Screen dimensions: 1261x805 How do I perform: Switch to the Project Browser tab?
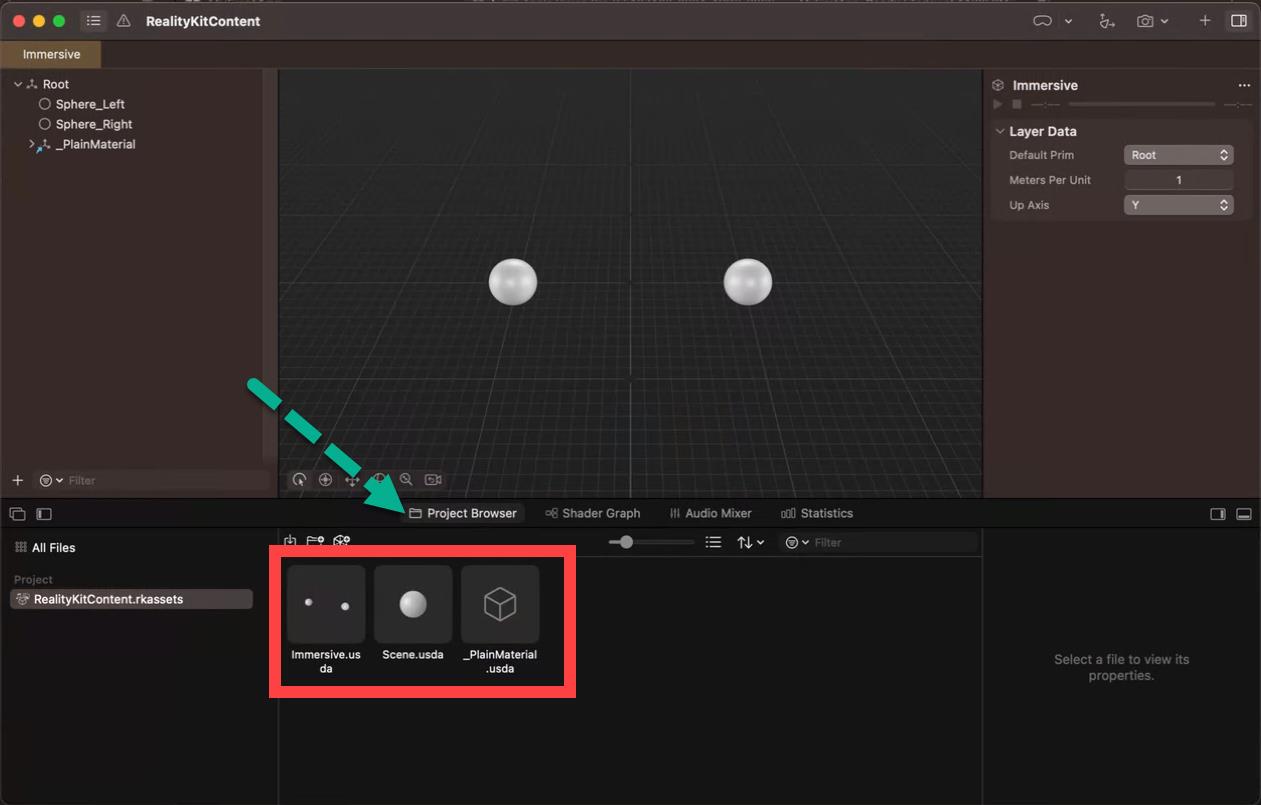[463, 513]
